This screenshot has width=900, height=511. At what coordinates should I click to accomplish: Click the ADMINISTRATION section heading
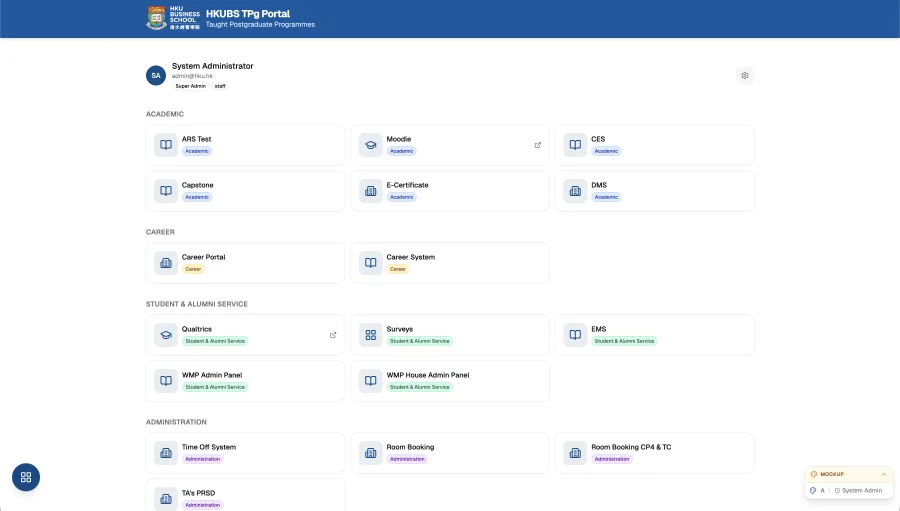[x=176, y=422]
